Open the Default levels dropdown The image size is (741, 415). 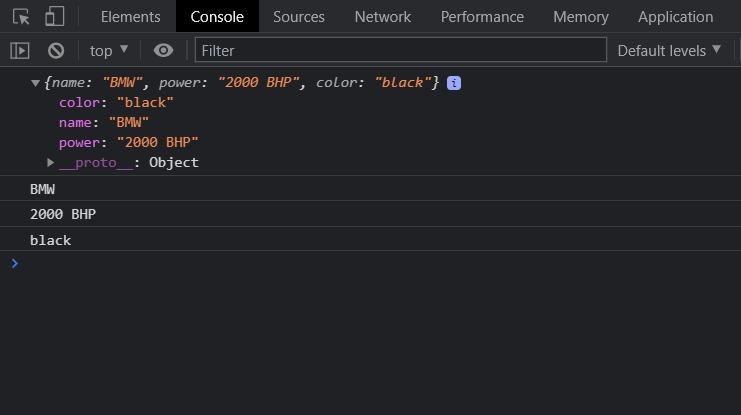(669, 51)
